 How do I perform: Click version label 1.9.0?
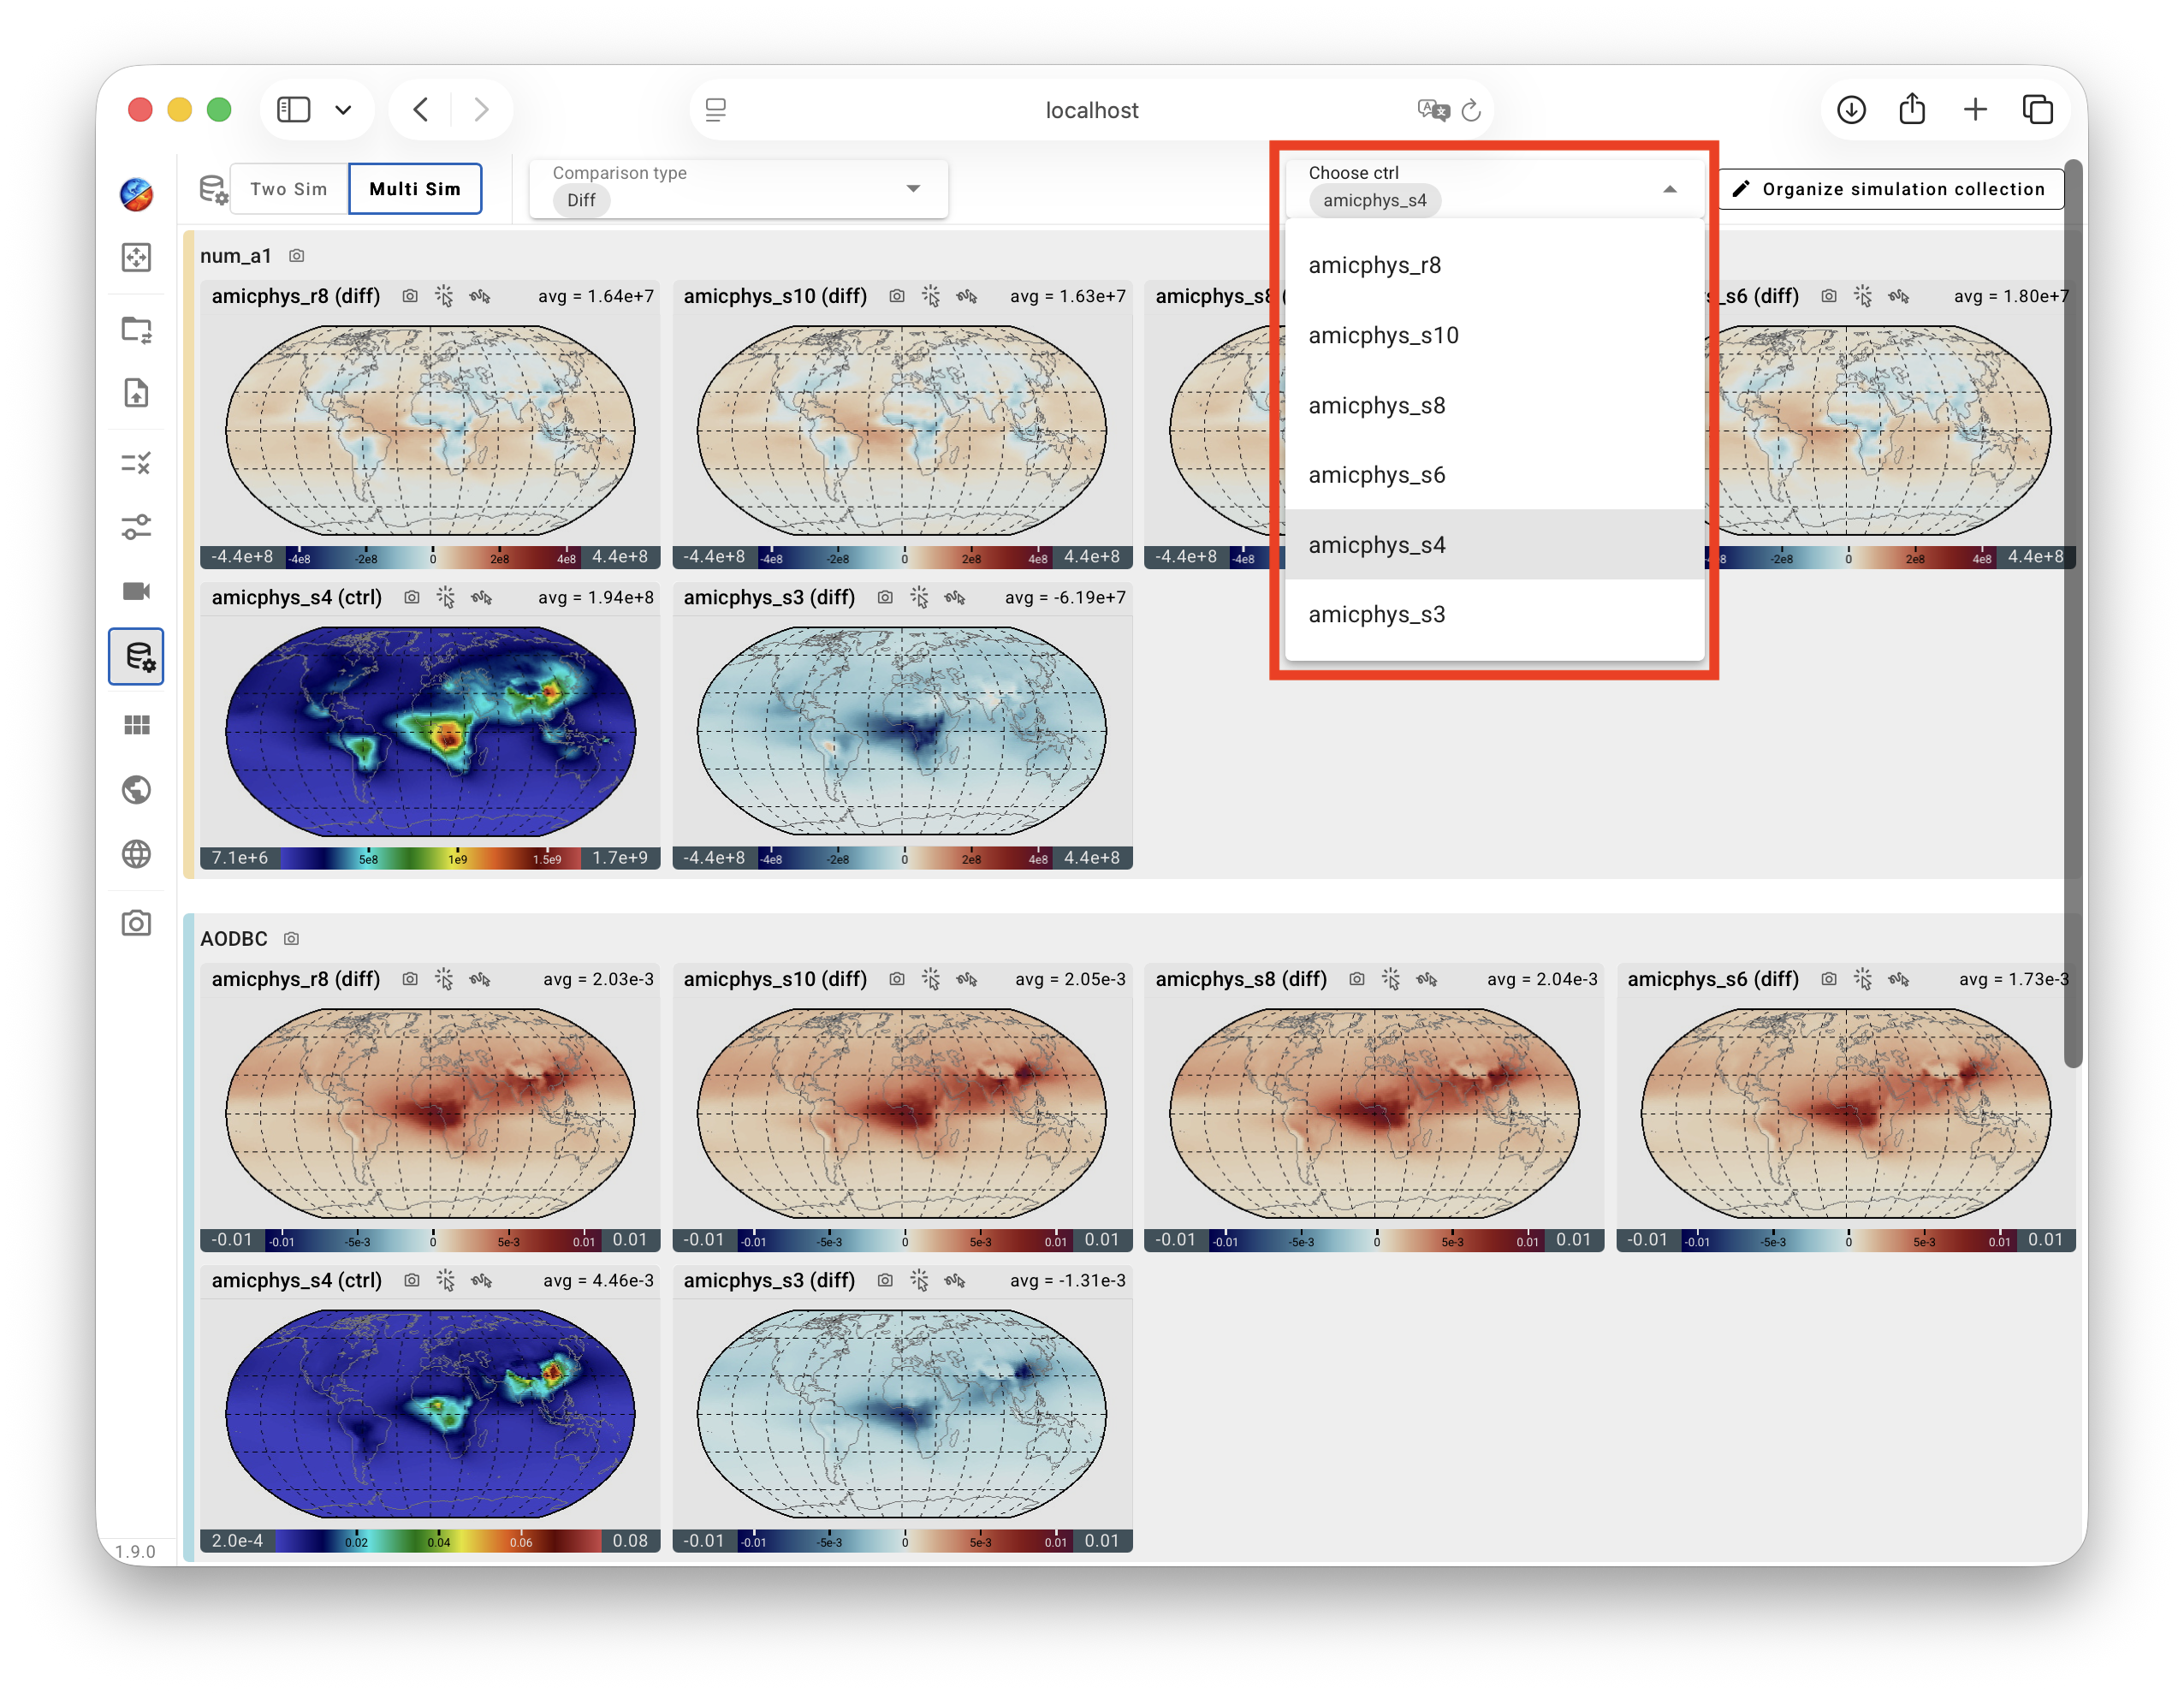tap(135, 1551)
